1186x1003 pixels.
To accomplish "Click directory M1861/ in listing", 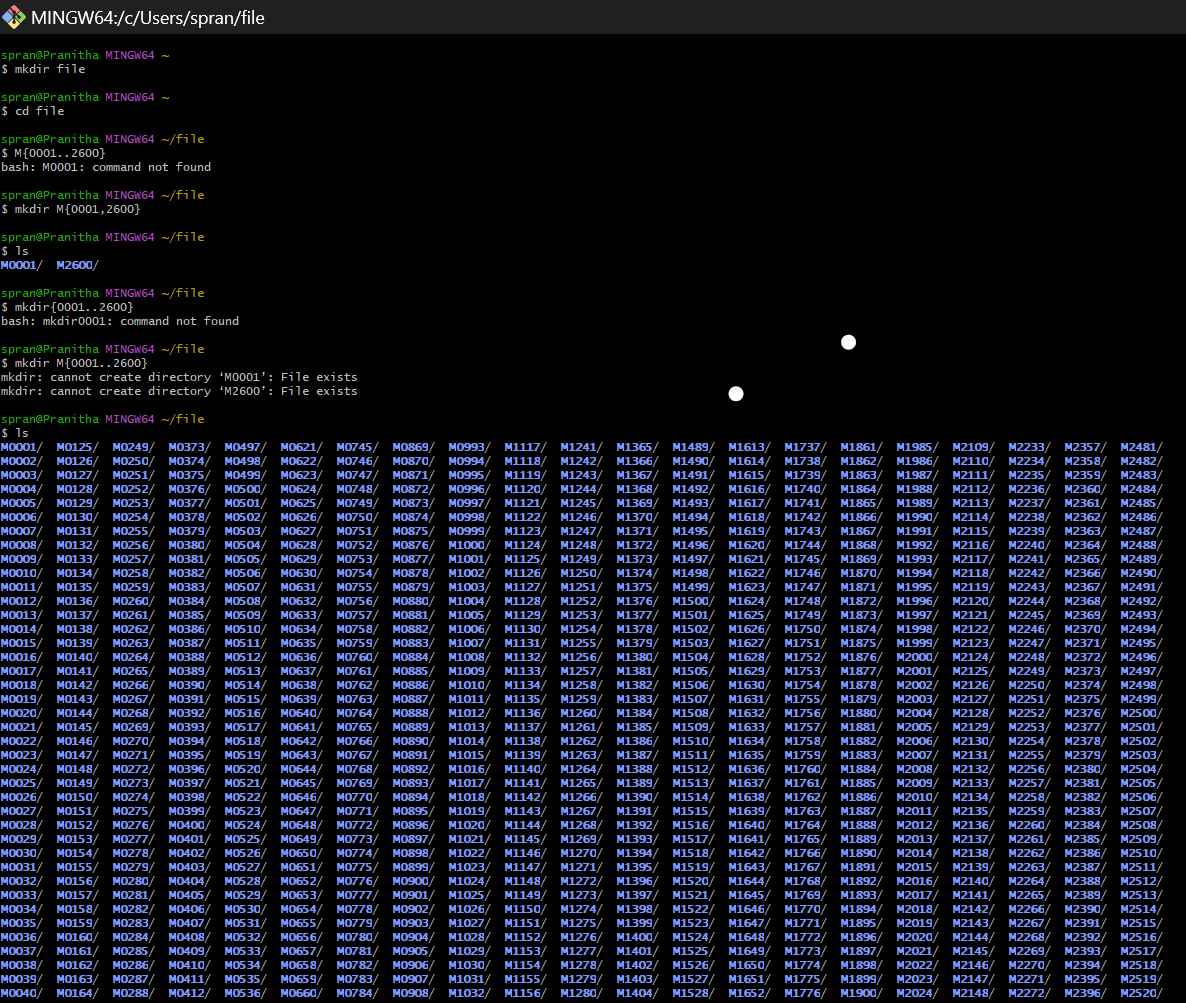I will coord(861,447).
